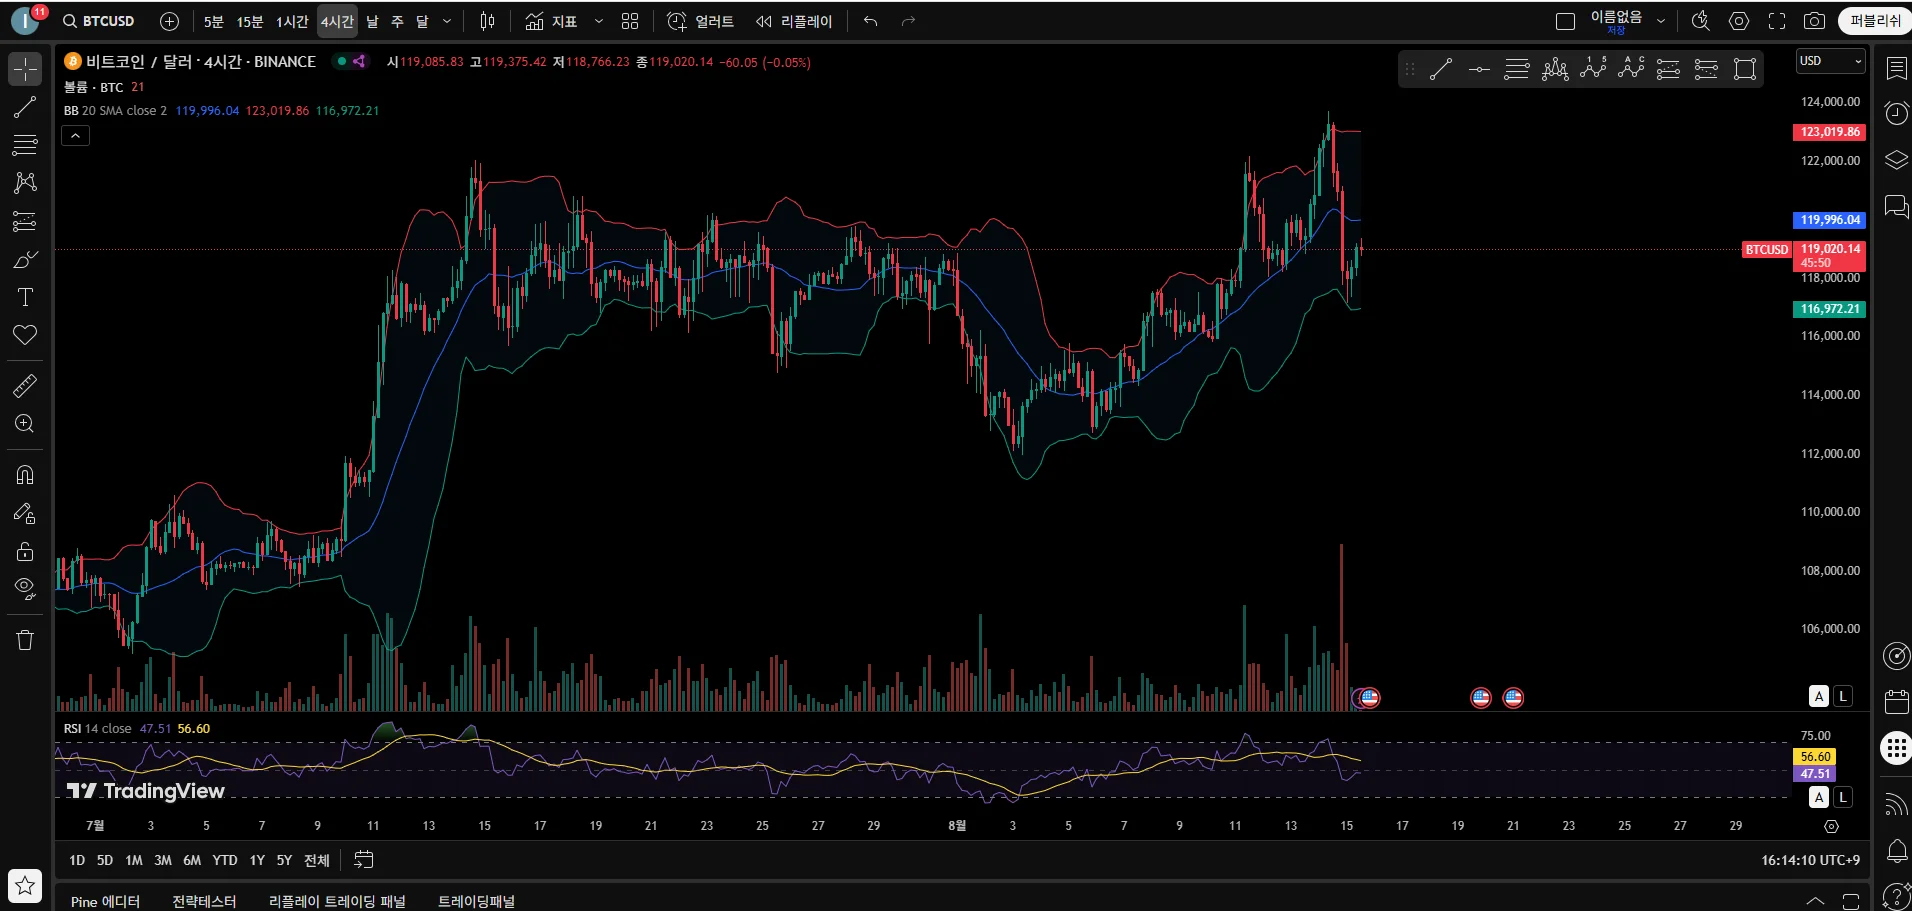Toggle auto scale A on the RSI pane
This screenshot has height=911, width=1912.
(1819, 797)
